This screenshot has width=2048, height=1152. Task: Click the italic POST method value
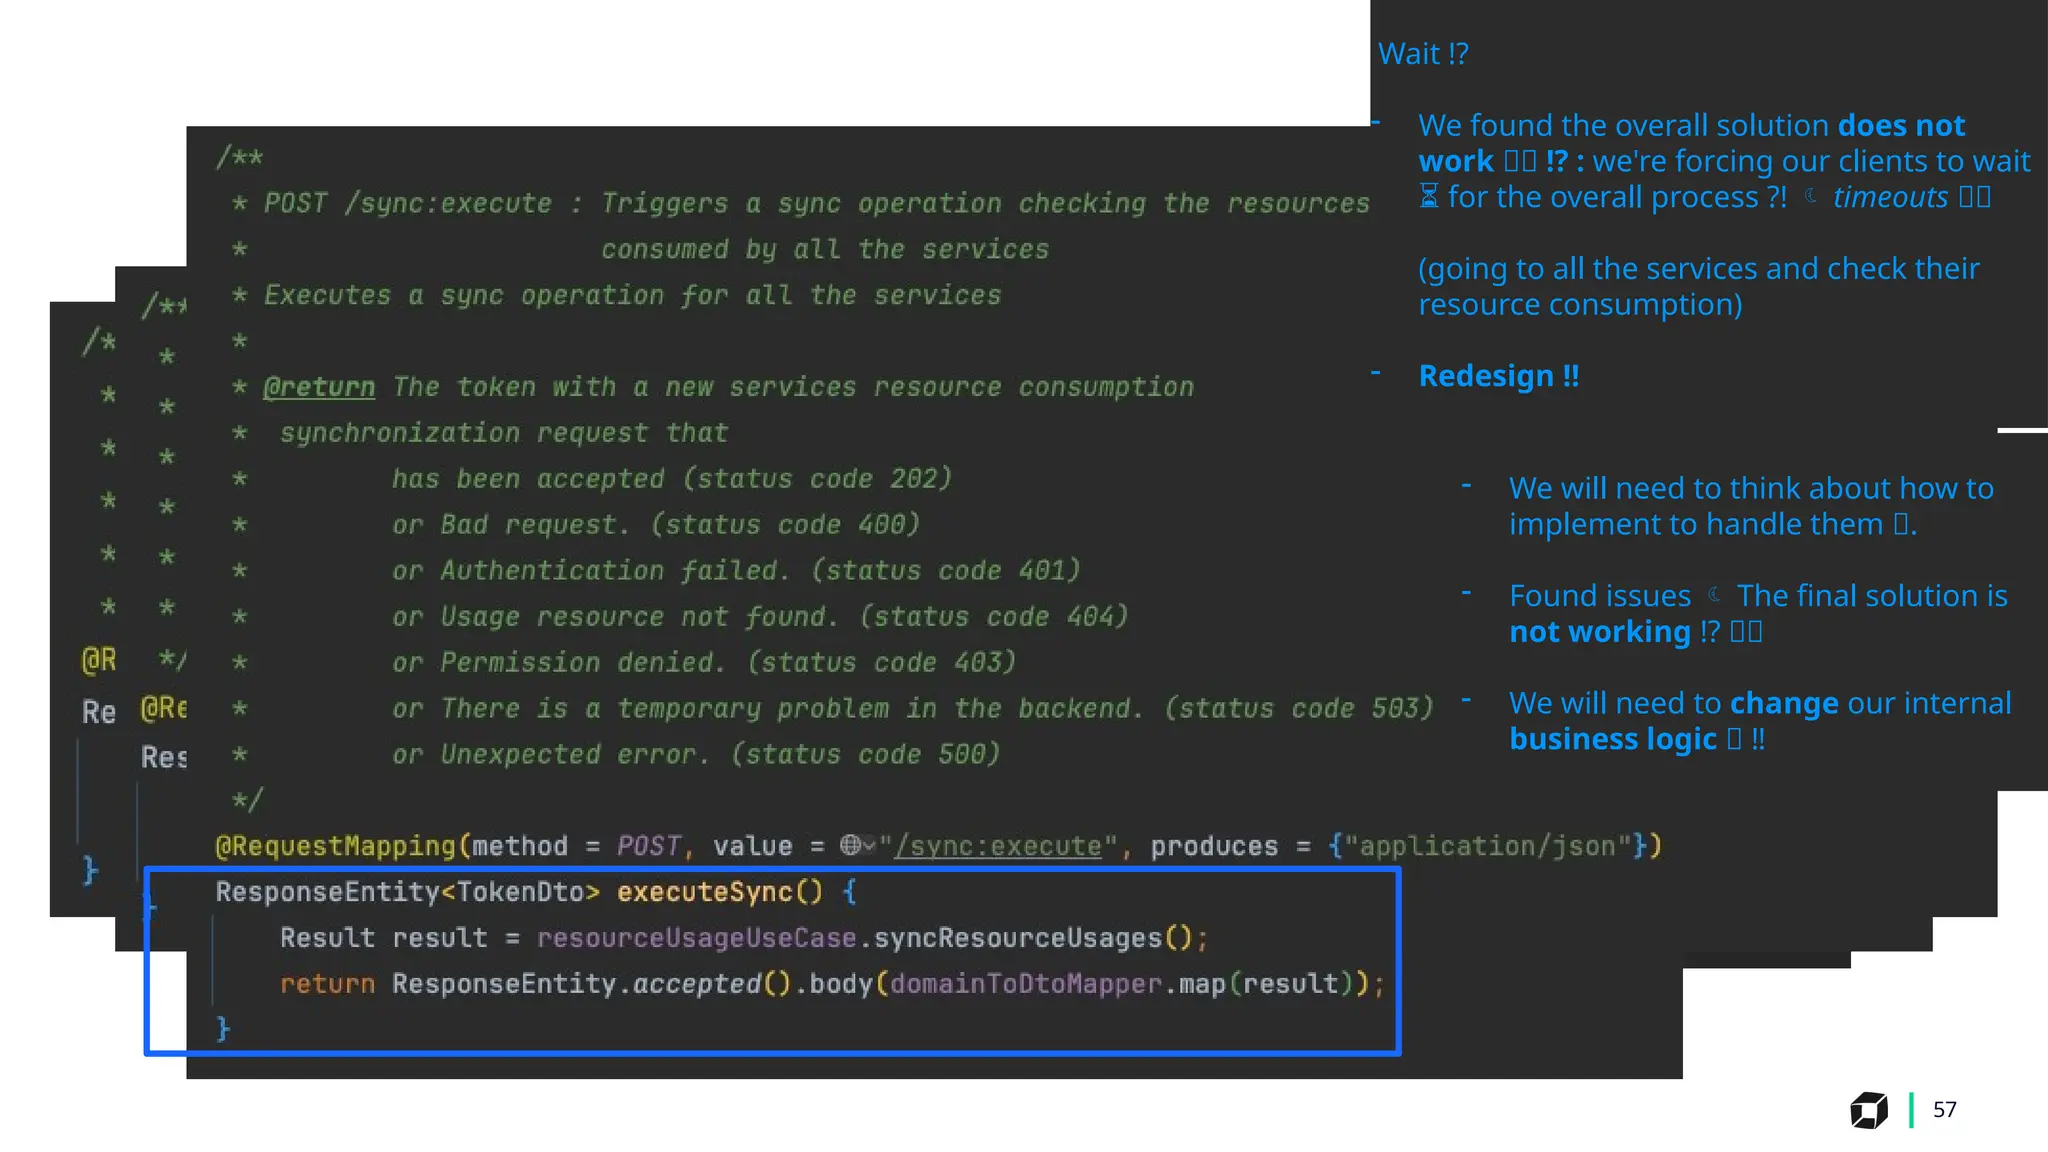(x=648, y=846)
